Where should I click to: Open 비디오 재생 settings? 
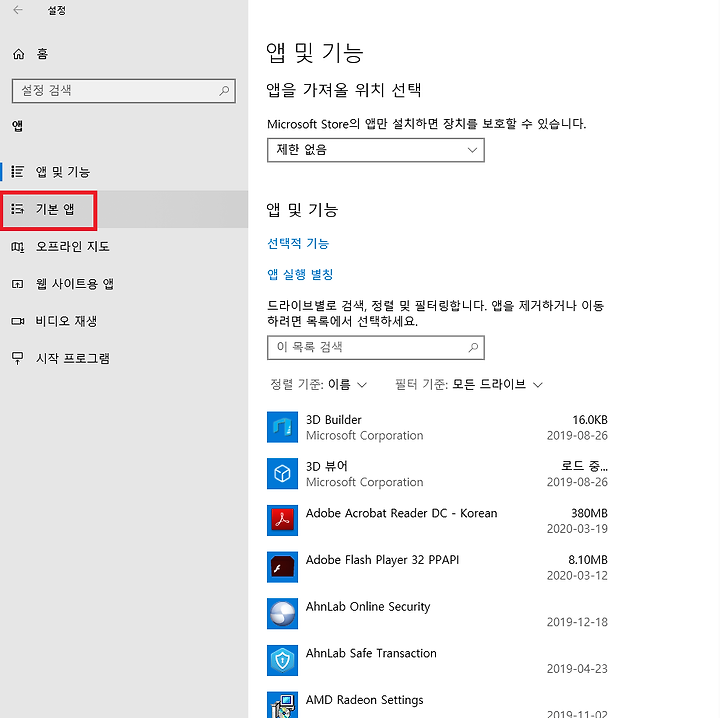tap(124, 321)
